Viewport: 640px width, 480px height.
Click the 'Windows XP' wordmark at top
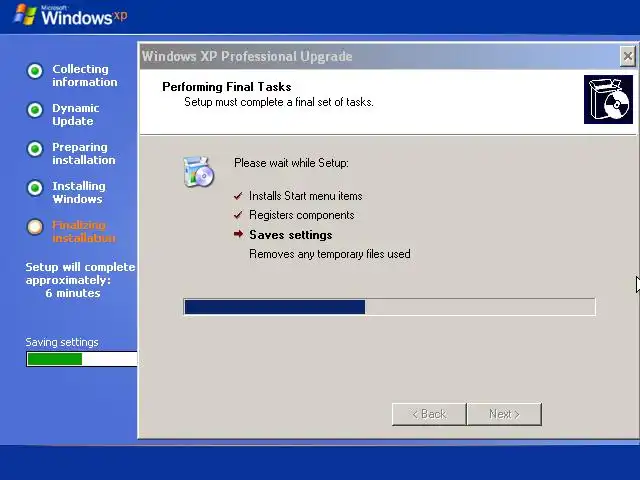coord(84,17)
